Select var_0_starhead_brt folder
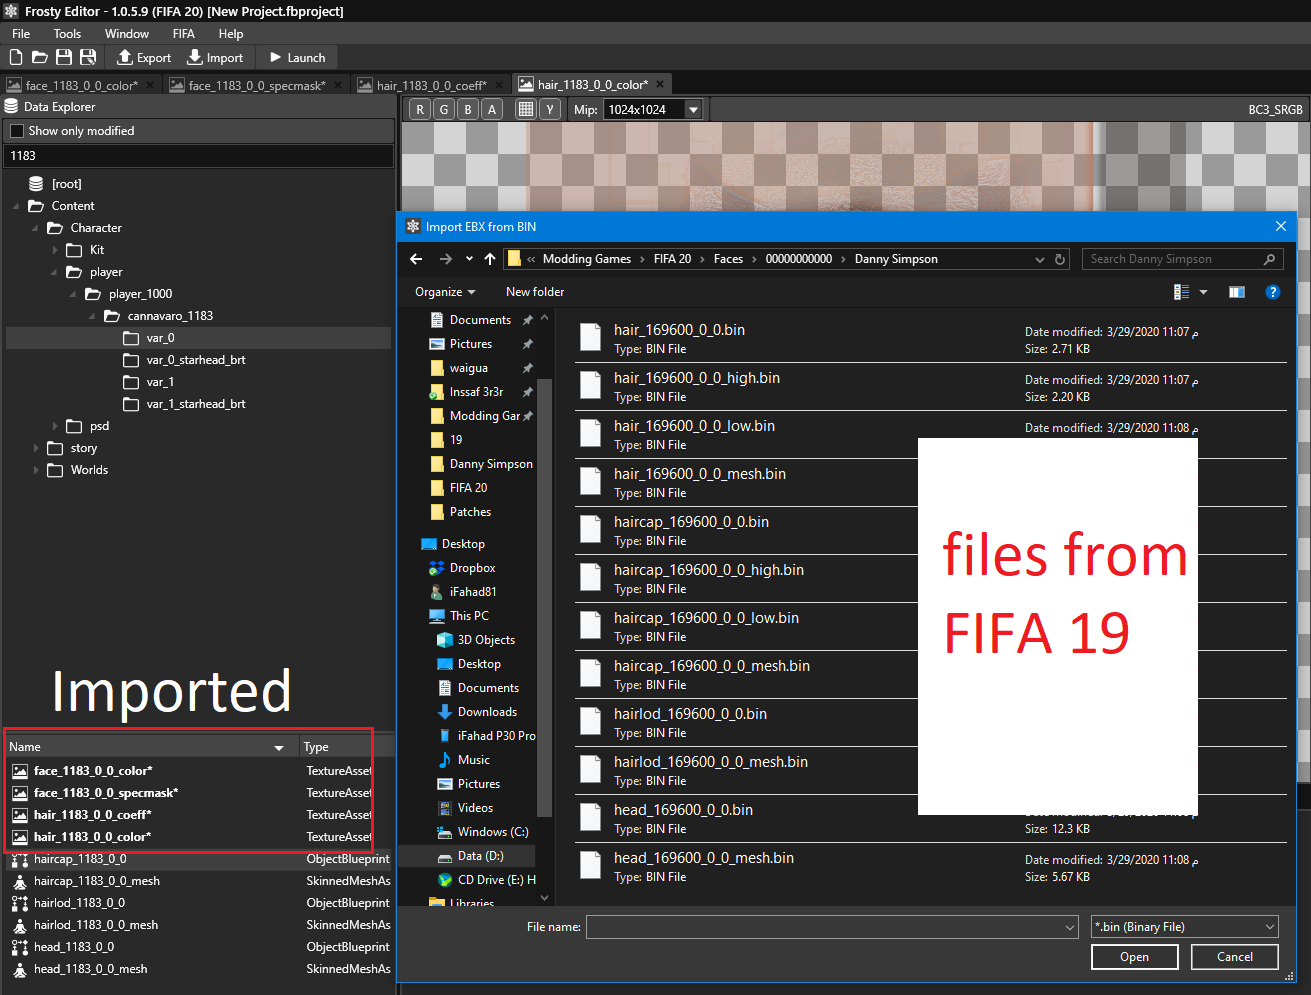Screen dimensions: 1311x995 [184, 360]
